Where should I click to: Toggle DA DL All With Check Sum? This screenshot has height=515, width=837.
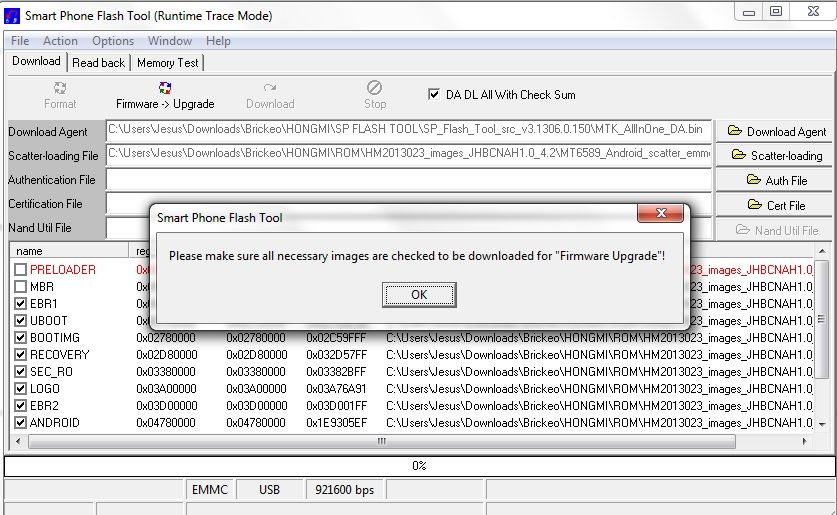pyautogui.click(x=434, y=95)
